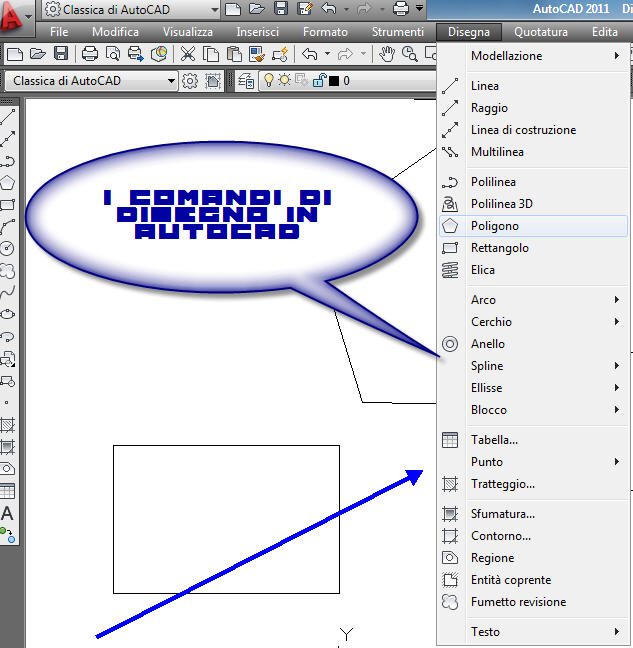Image resolution: width=633 pixels, height=648 pixels.
Task: Click Plot Preview icon
Action: (113, 54)
